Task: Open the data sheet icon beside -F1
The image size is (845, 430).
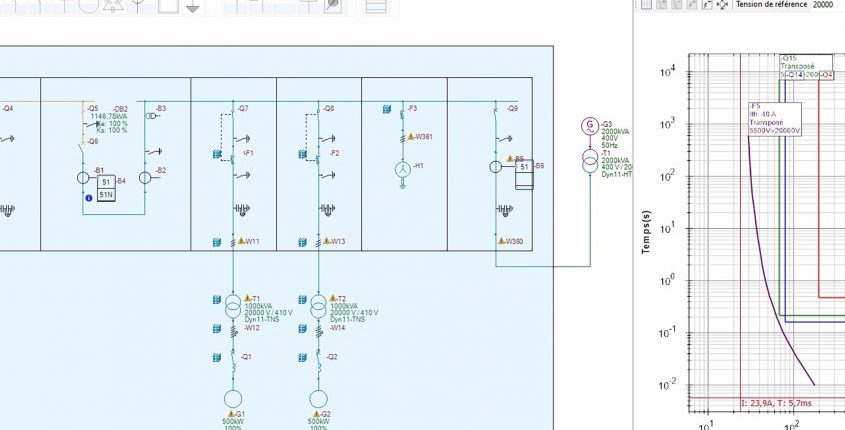Action: click(x=217, y=154)
